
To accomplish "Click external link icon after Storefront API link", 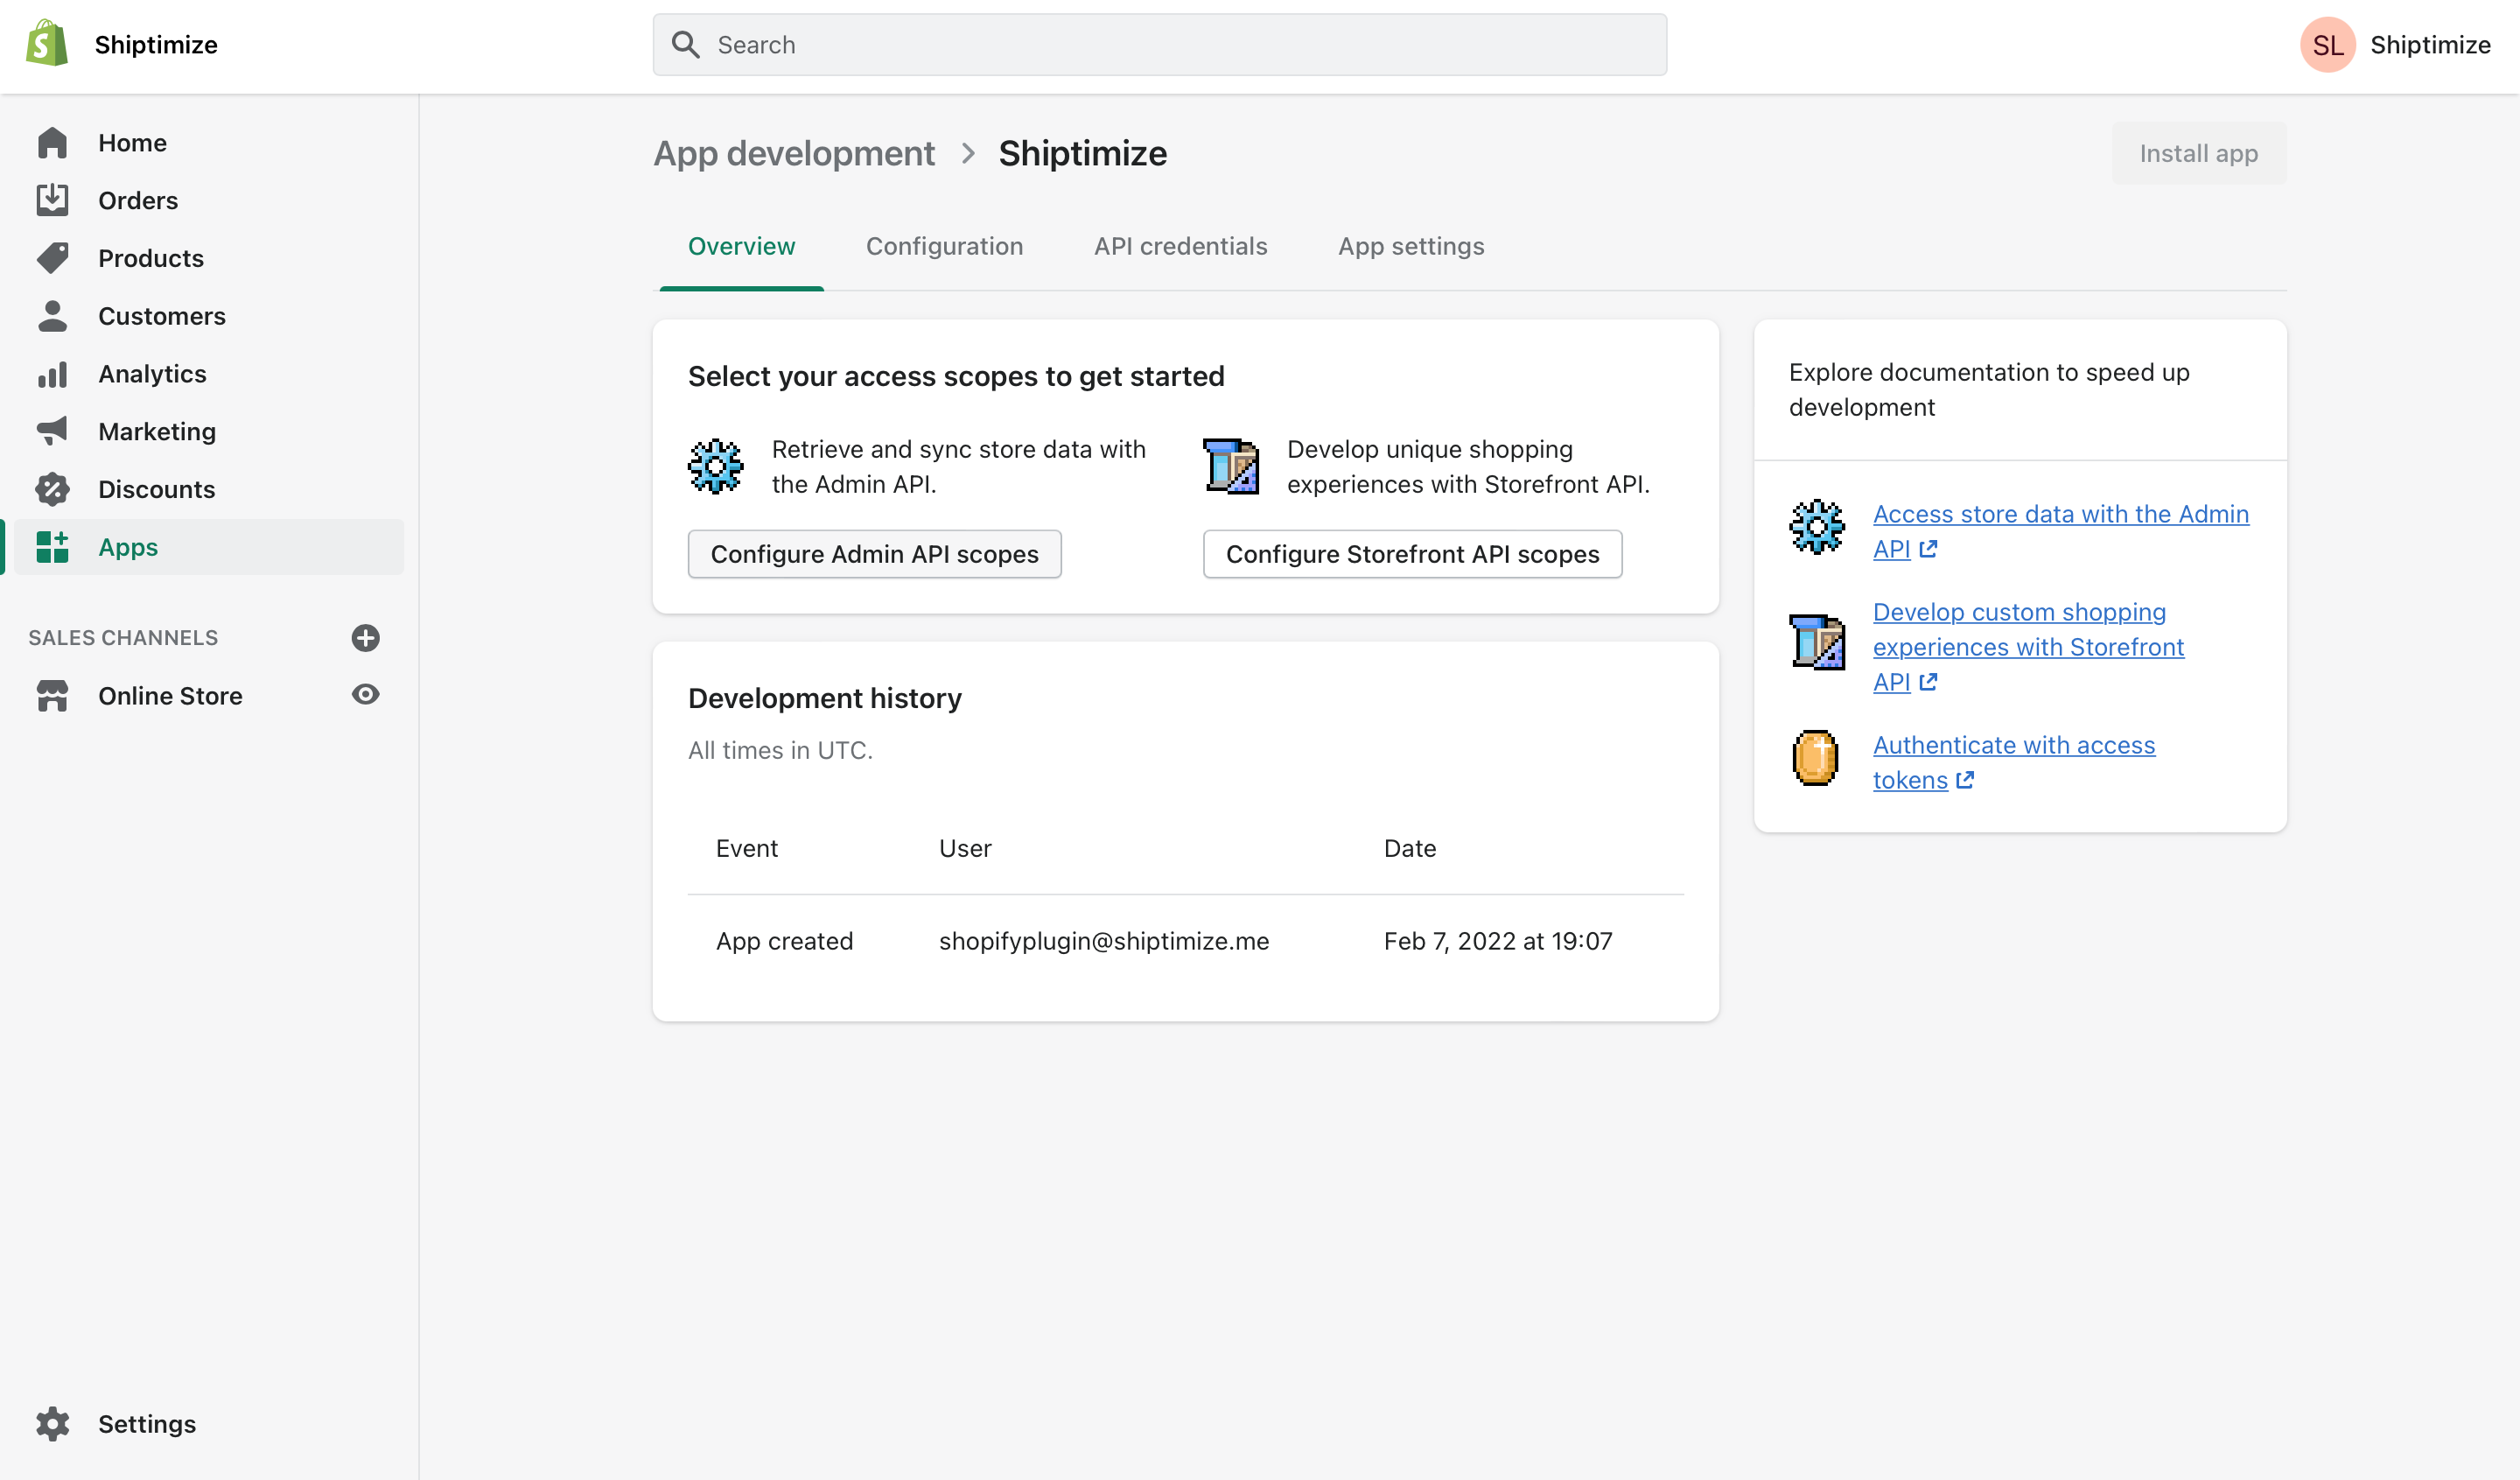I will [x=1928, y=682].
